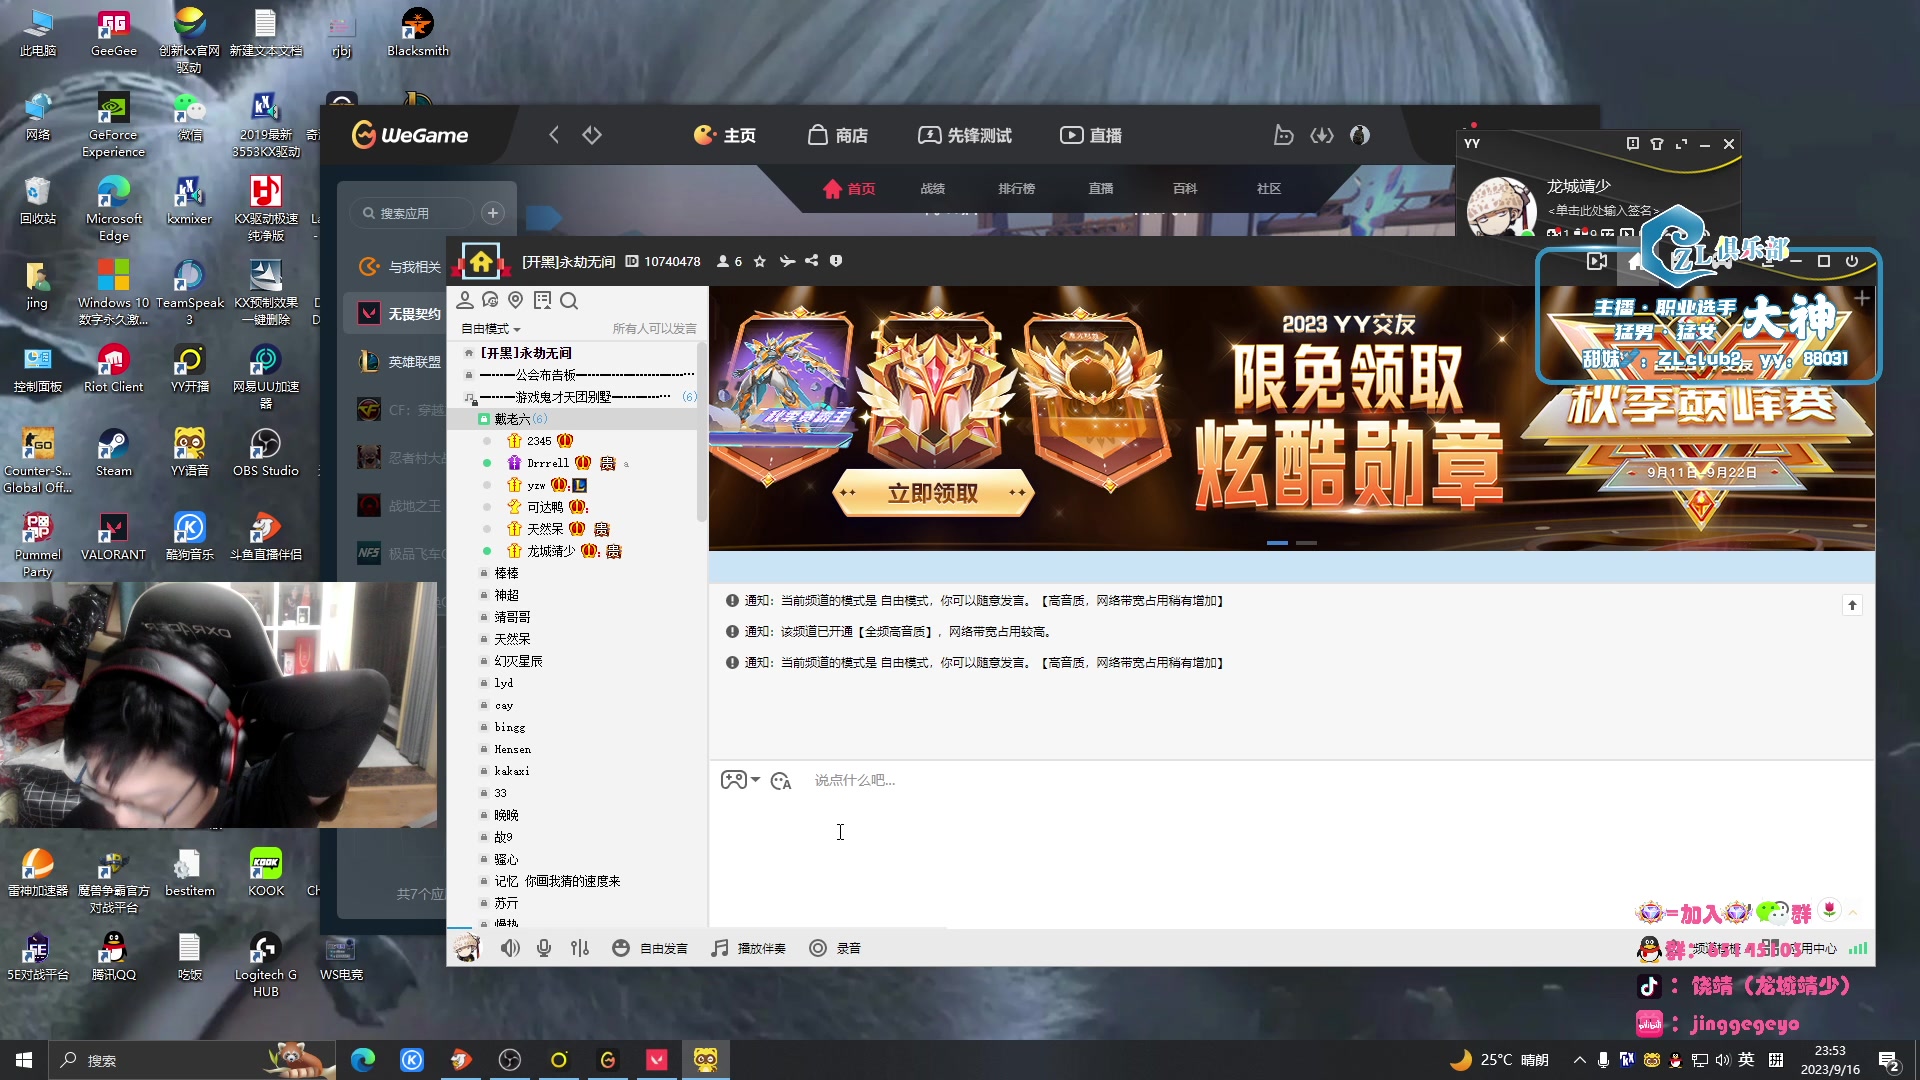Select 英雄联盟 in WeGame game list
The image size is (1920, 1080).
(x=400, y=362)
